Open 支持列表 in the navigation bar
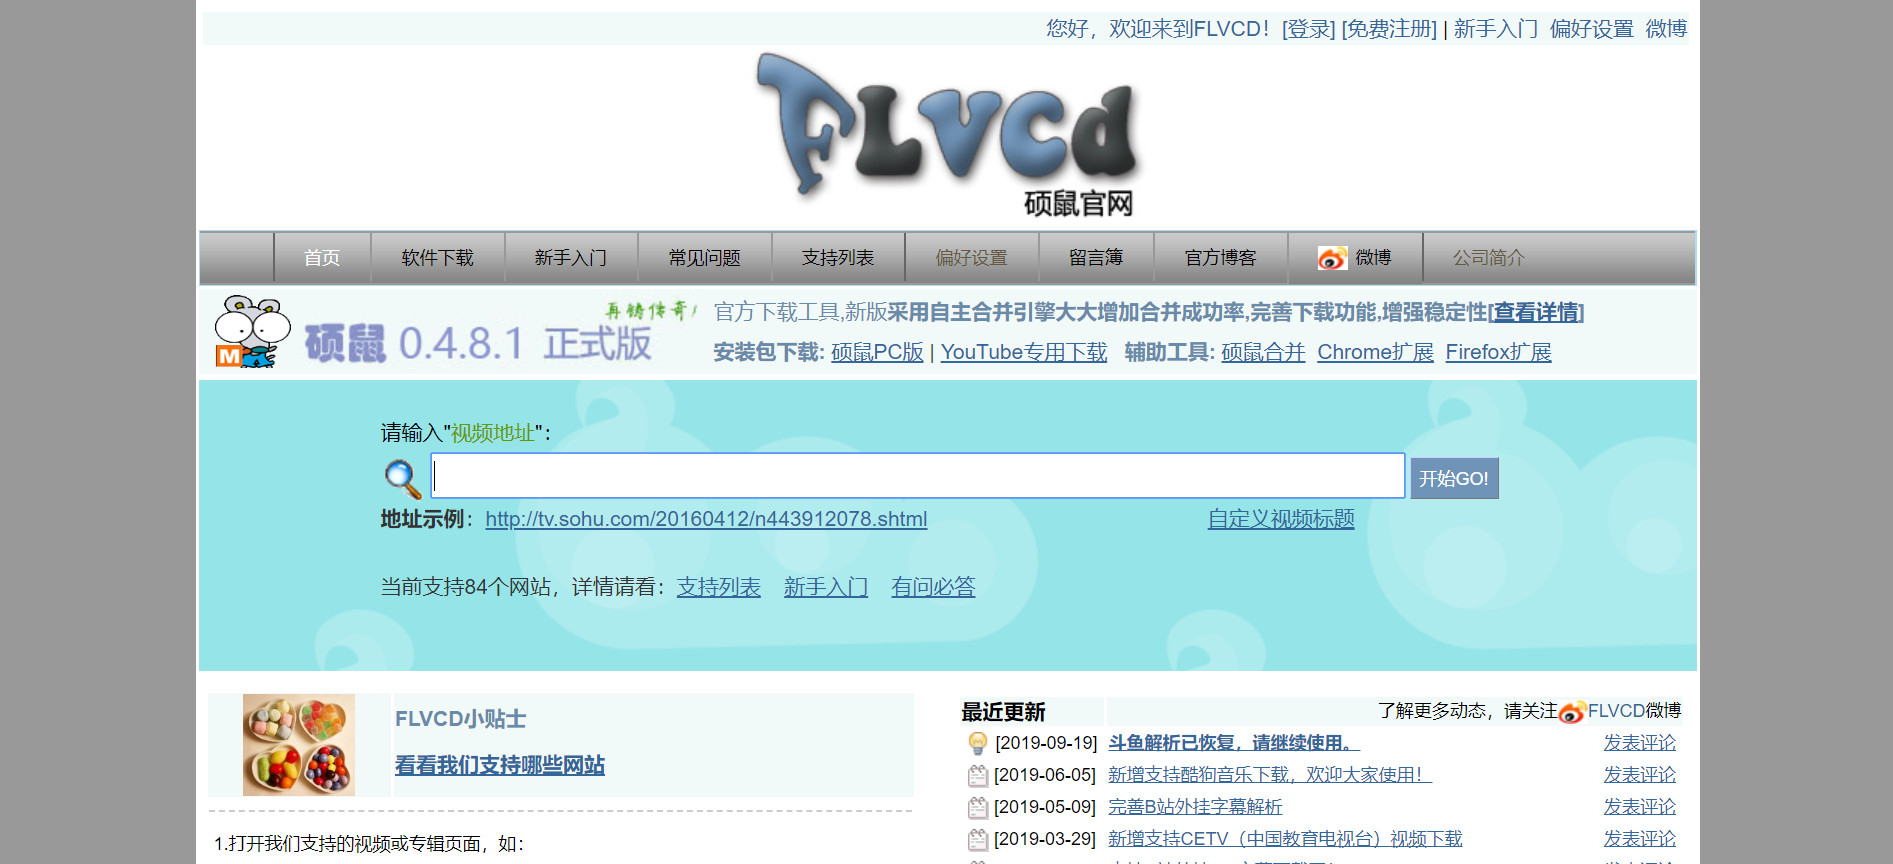Image resolution: width=1893 pixels, height=864 pixels. 838,258
